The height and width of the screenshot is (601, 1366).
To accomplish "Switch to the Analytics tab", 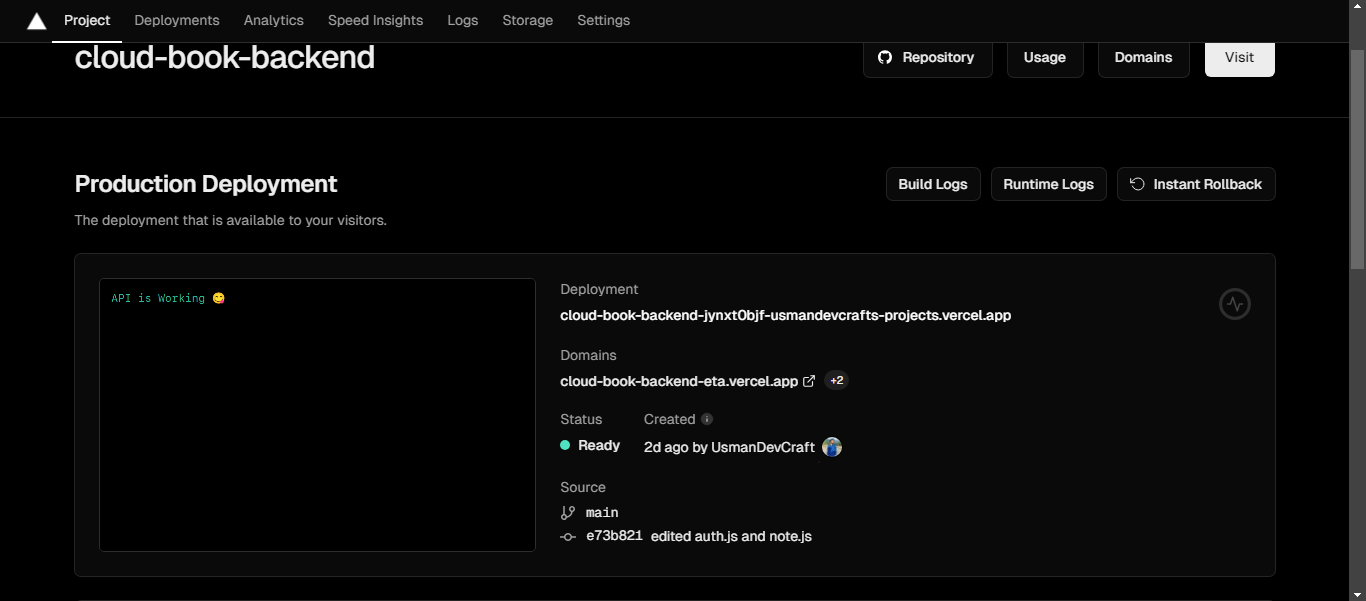I will pos(274,20).
